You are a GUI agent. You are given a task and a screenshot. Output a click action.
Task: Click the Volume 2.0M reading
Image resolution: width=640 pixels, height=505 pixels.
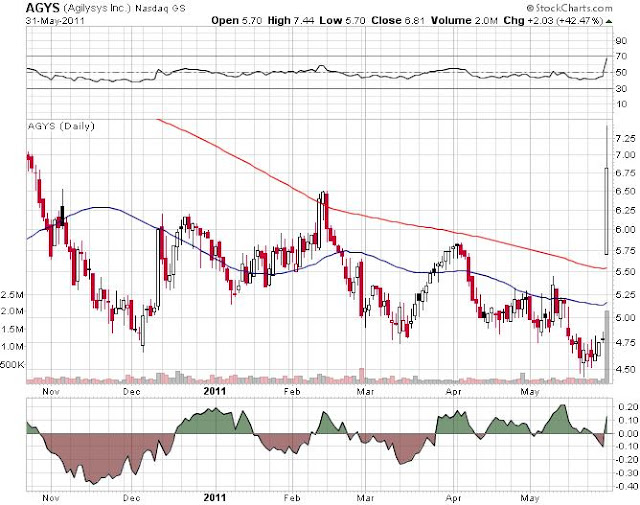pyautogui.click(x=464, y=20)
